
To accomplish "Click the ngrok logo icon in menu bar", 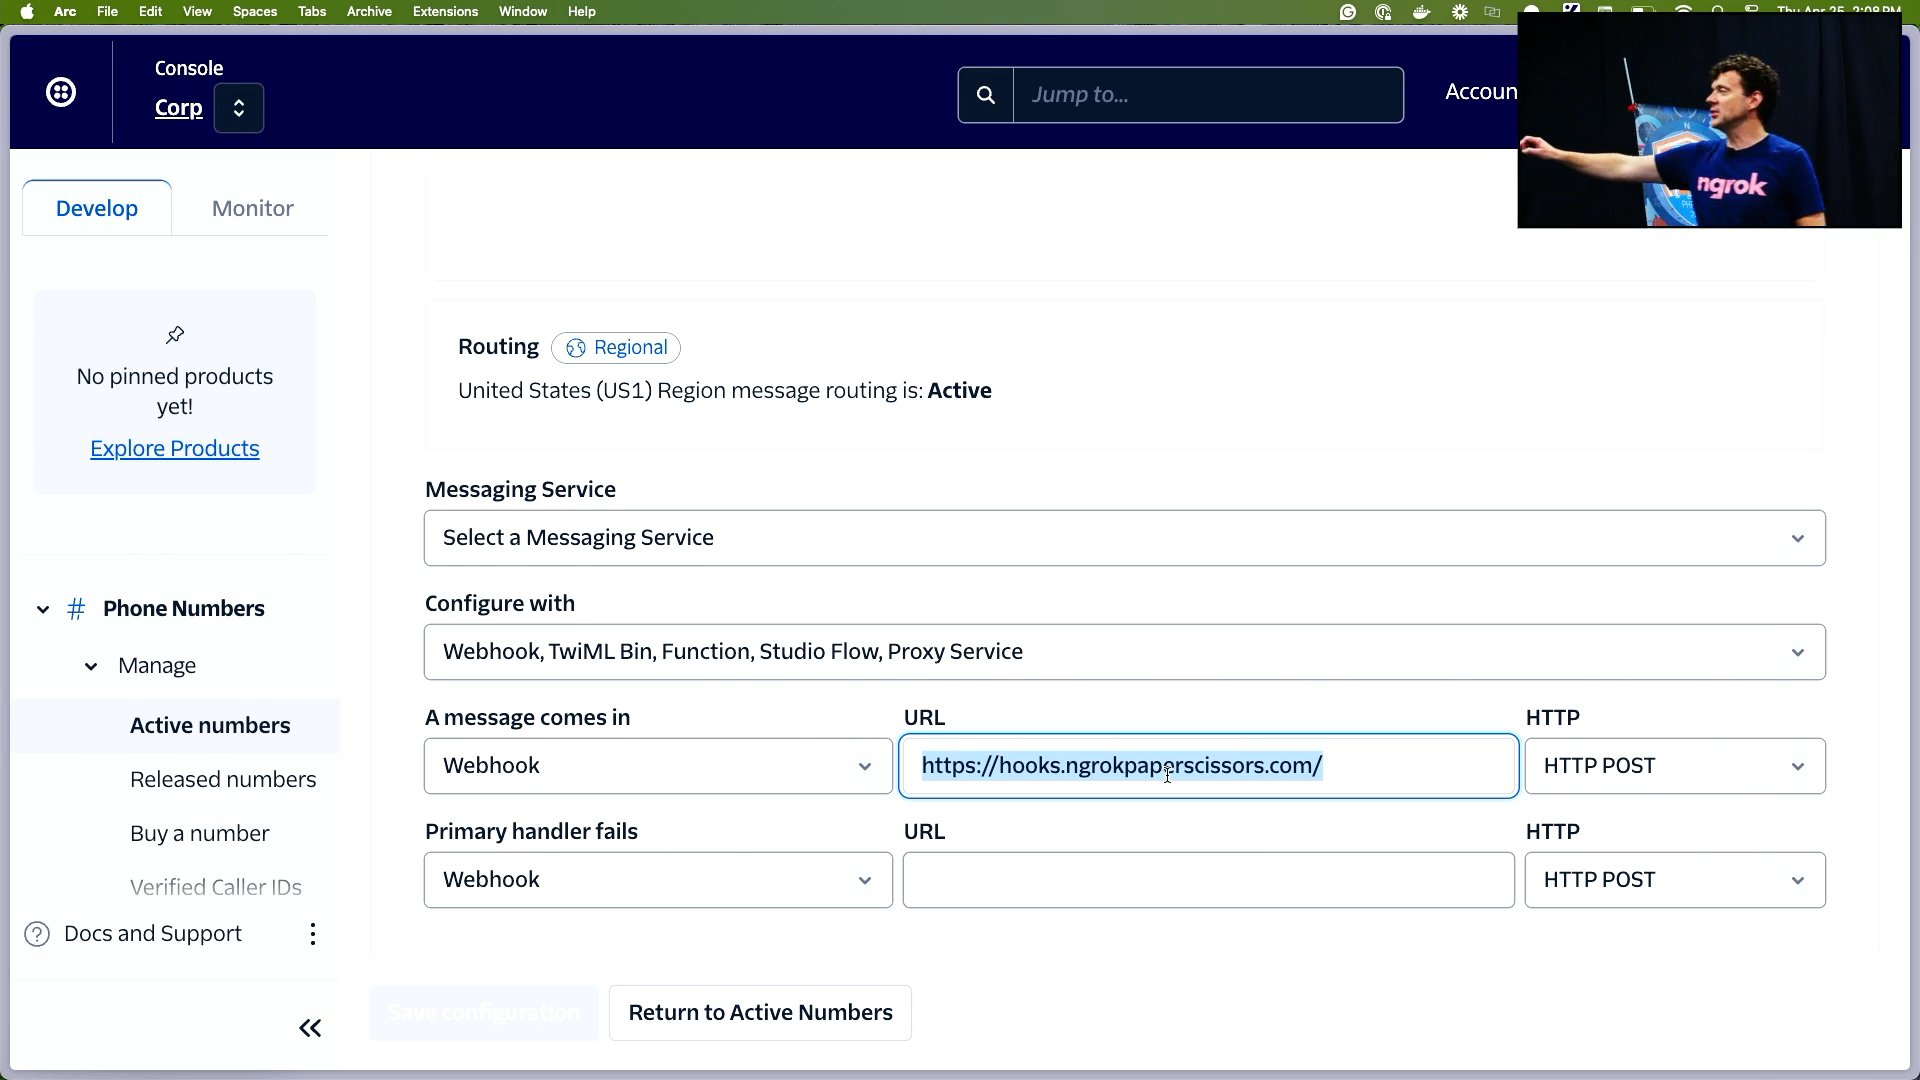I will tap(1571, 11).
